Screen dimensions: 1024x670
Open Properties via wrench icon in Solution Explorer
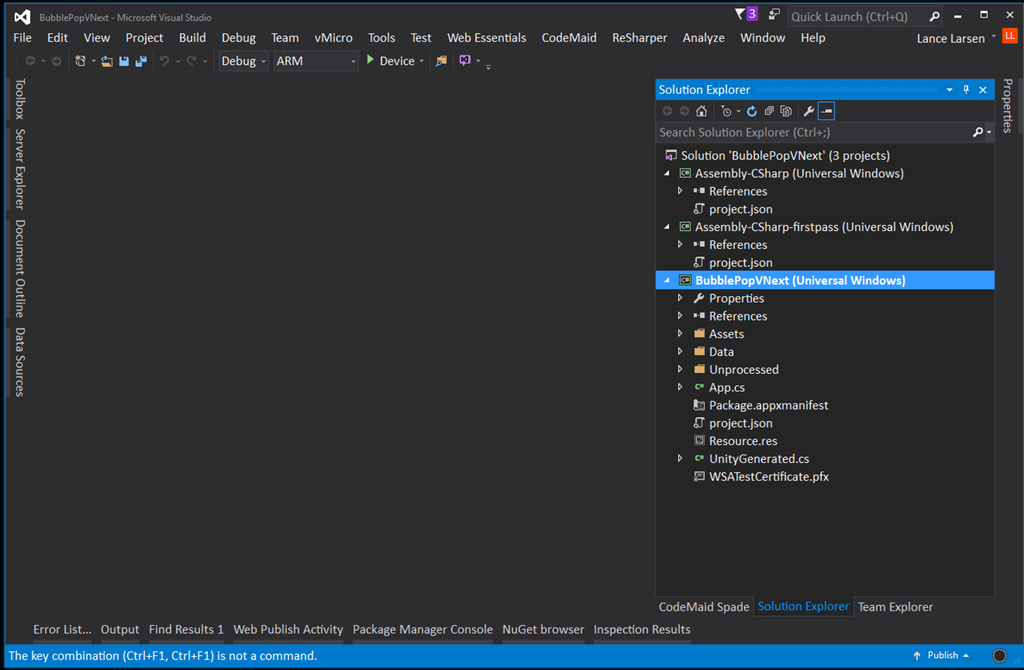click(808, 111)
